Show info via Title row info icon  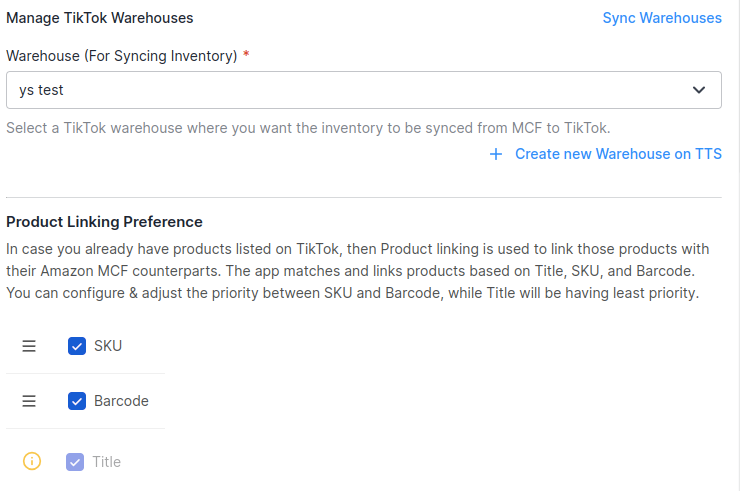[x=32, y=461]
